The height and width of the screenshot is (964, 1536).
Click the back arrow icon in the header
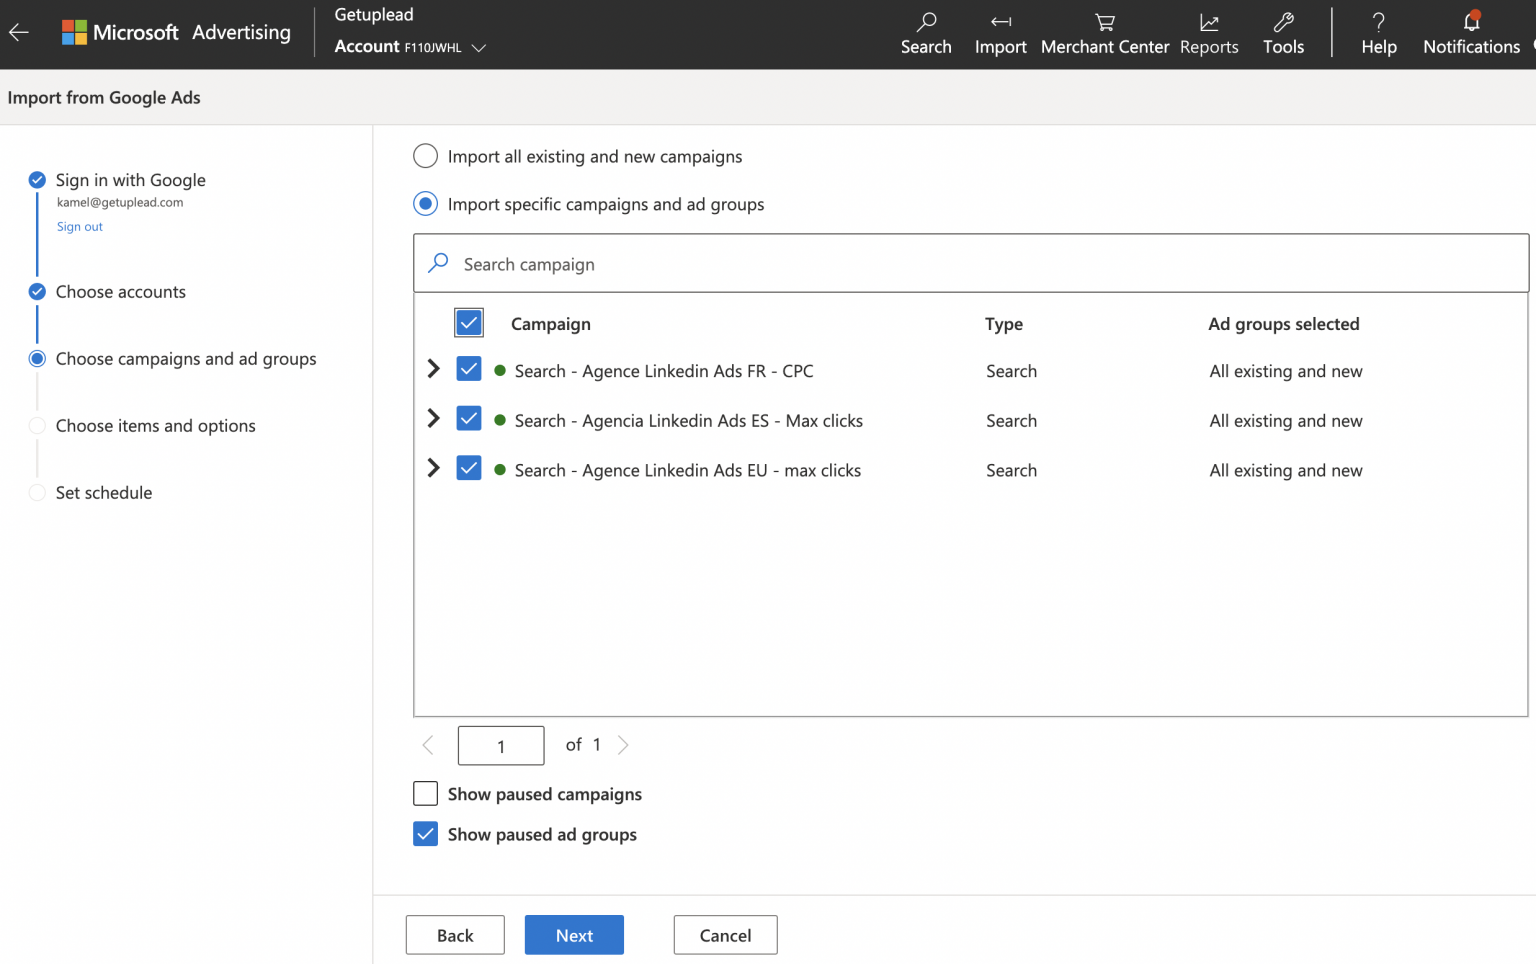(18, 32)
